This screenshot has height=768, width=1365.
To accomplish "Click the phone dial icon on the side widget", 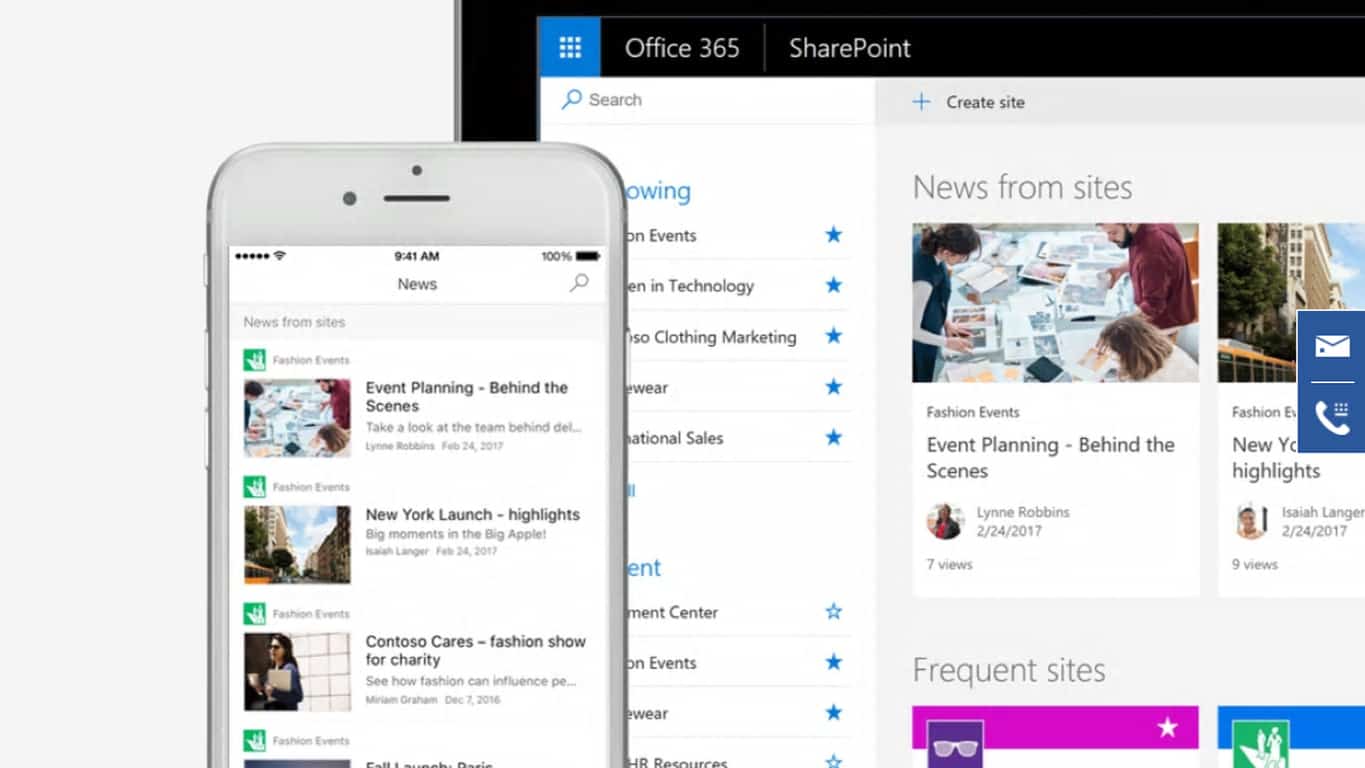I will pyautogui.click(x=1332, y=417).
